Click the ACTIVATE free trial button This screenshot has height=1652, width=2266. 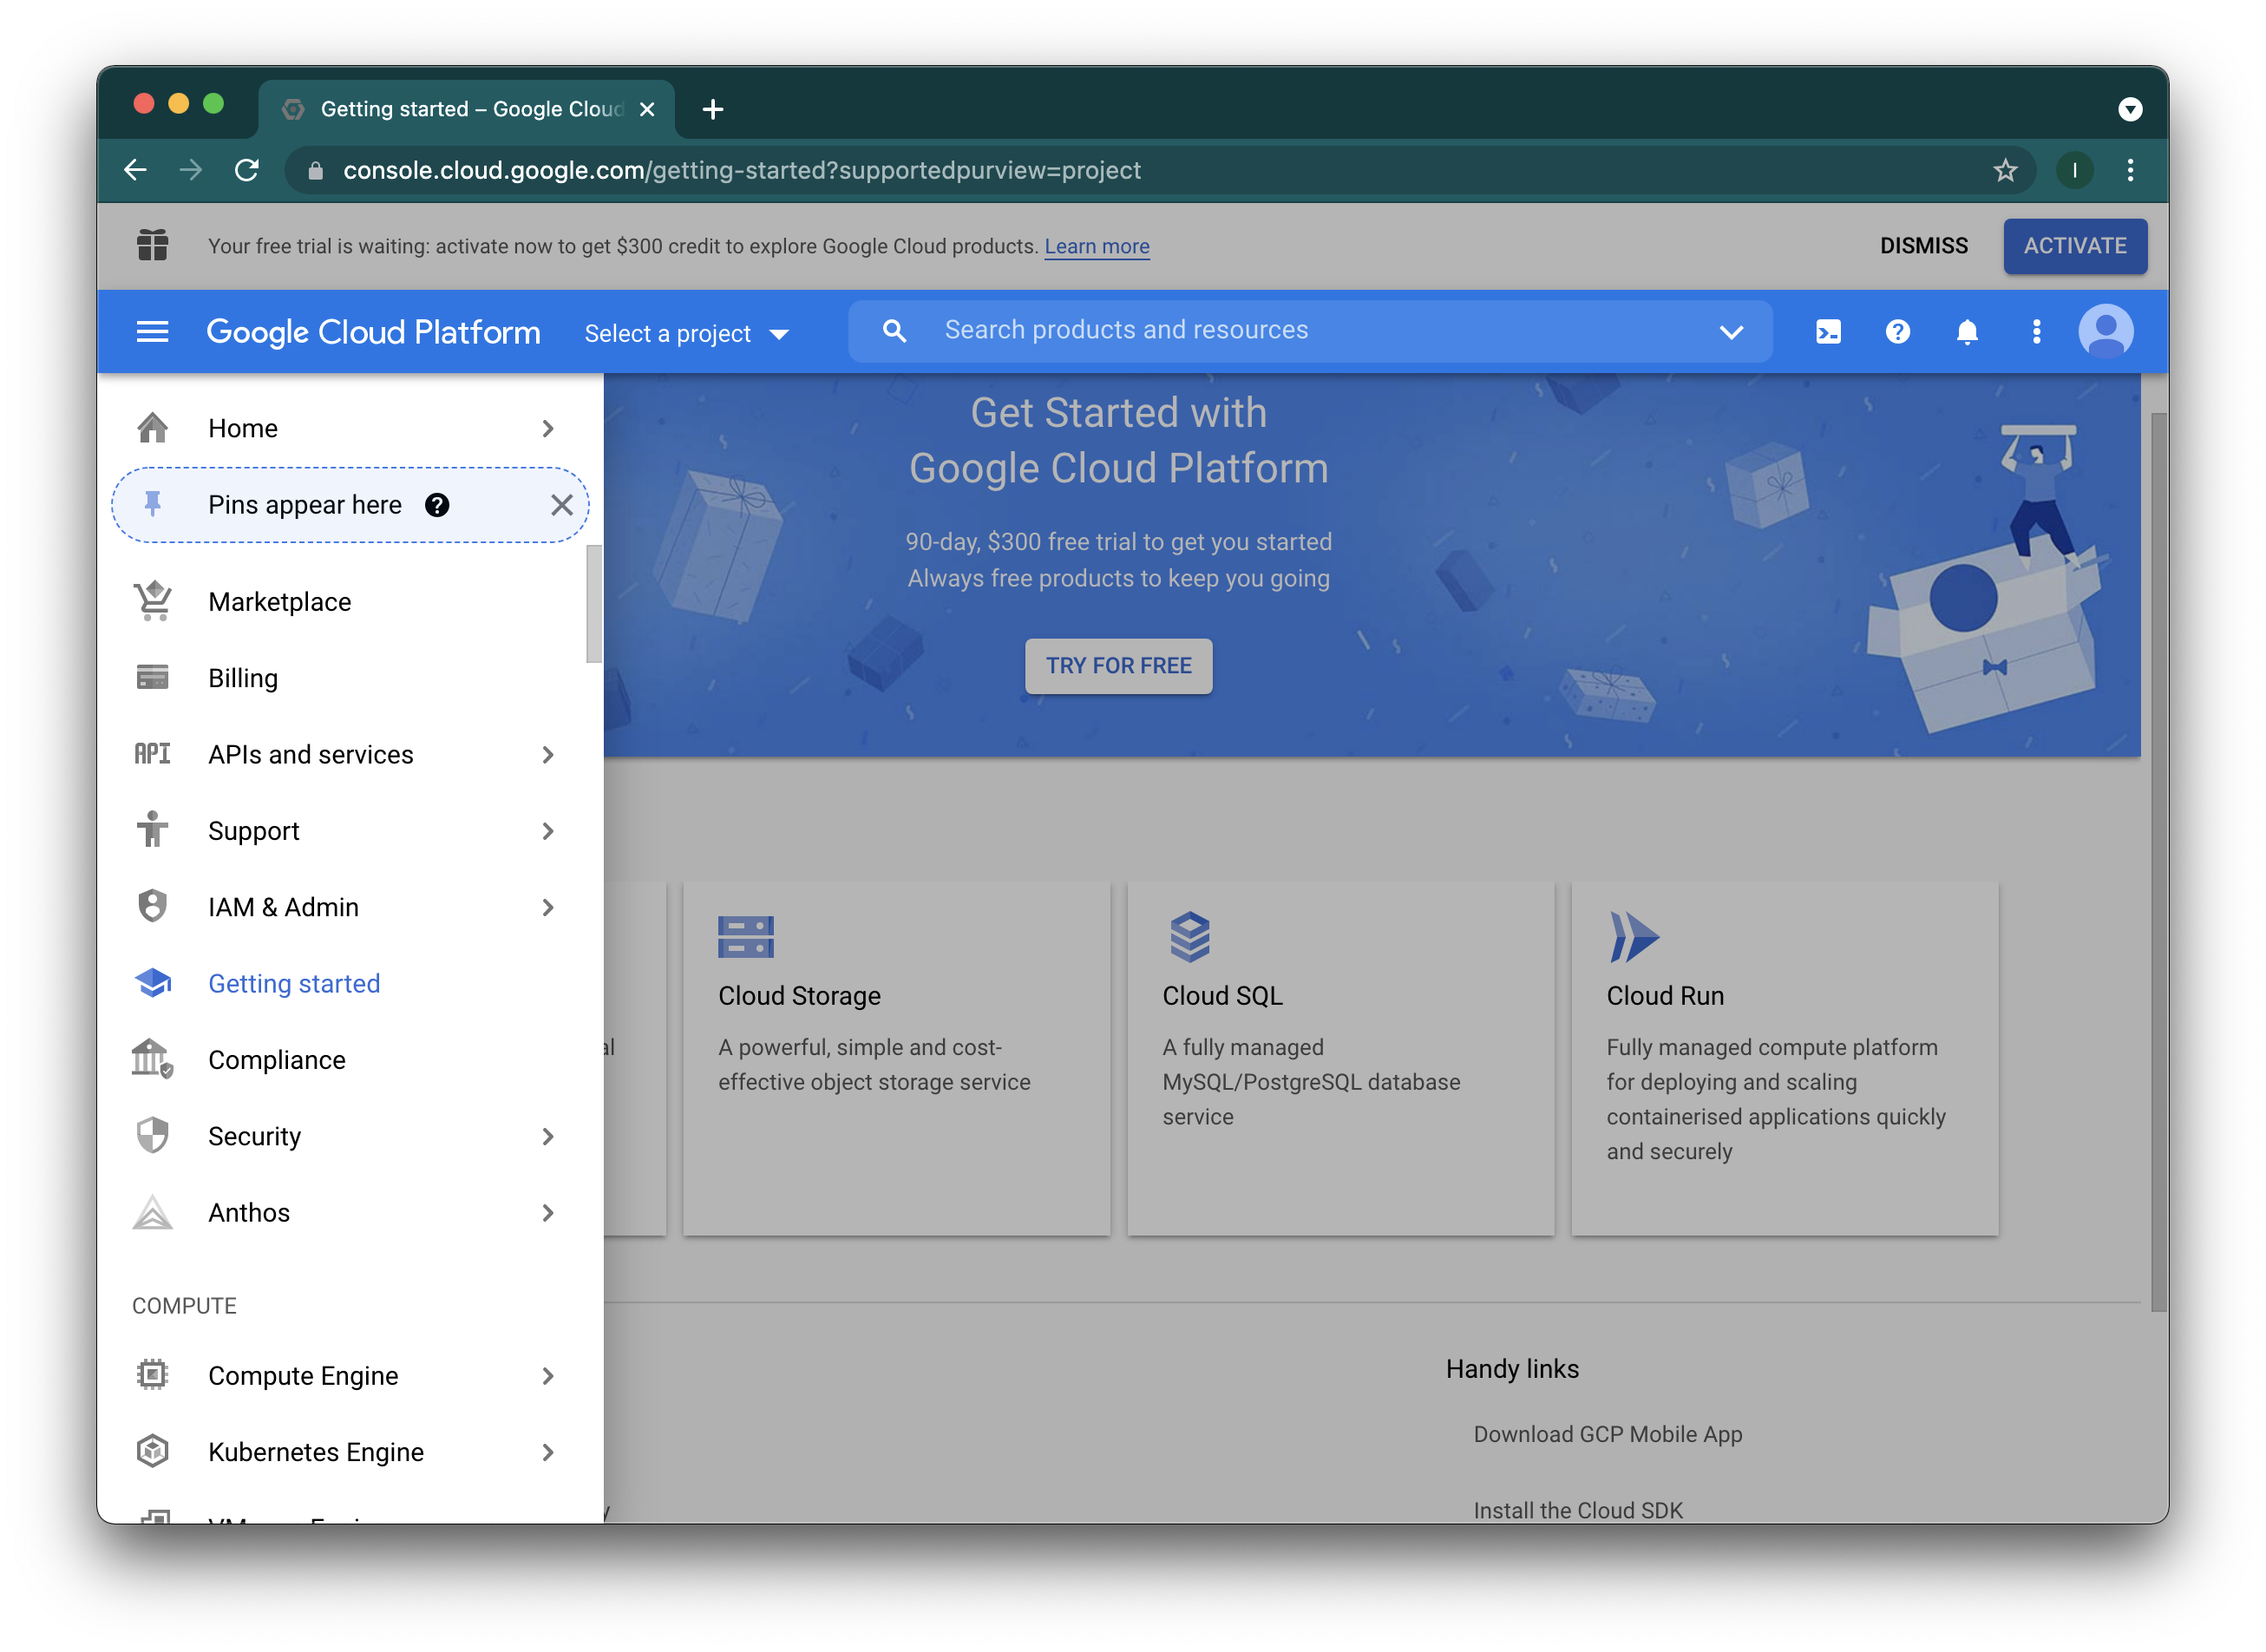point(2075,245)
